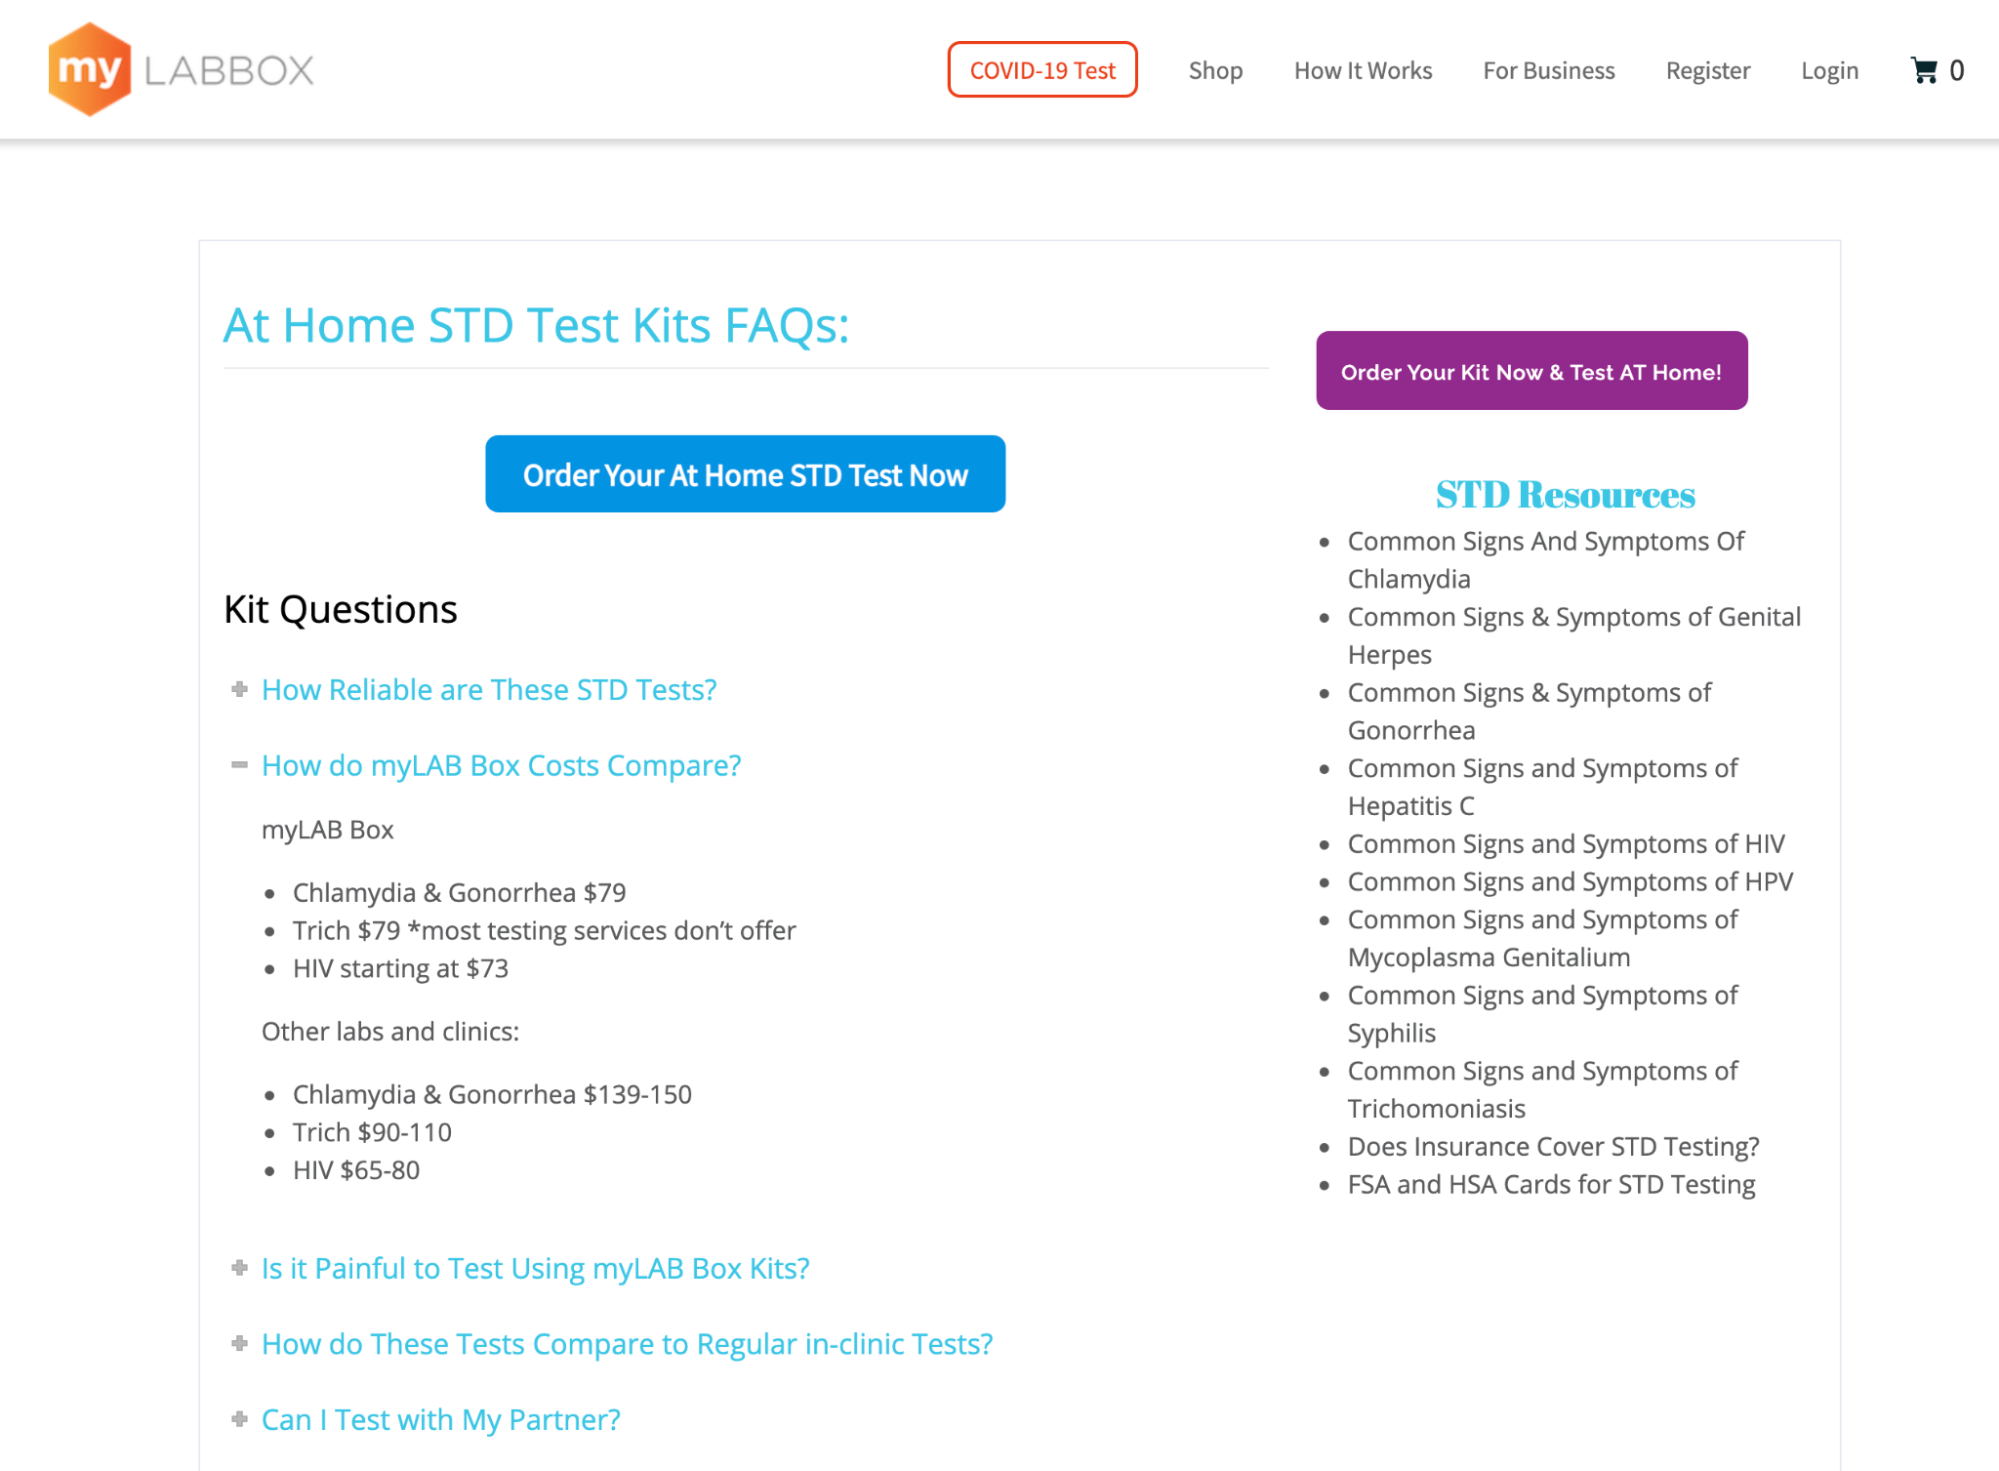The image size is (1999, 1471).
Task: Click Order Your At Home STD Test Now button
Action: [745, 473]
